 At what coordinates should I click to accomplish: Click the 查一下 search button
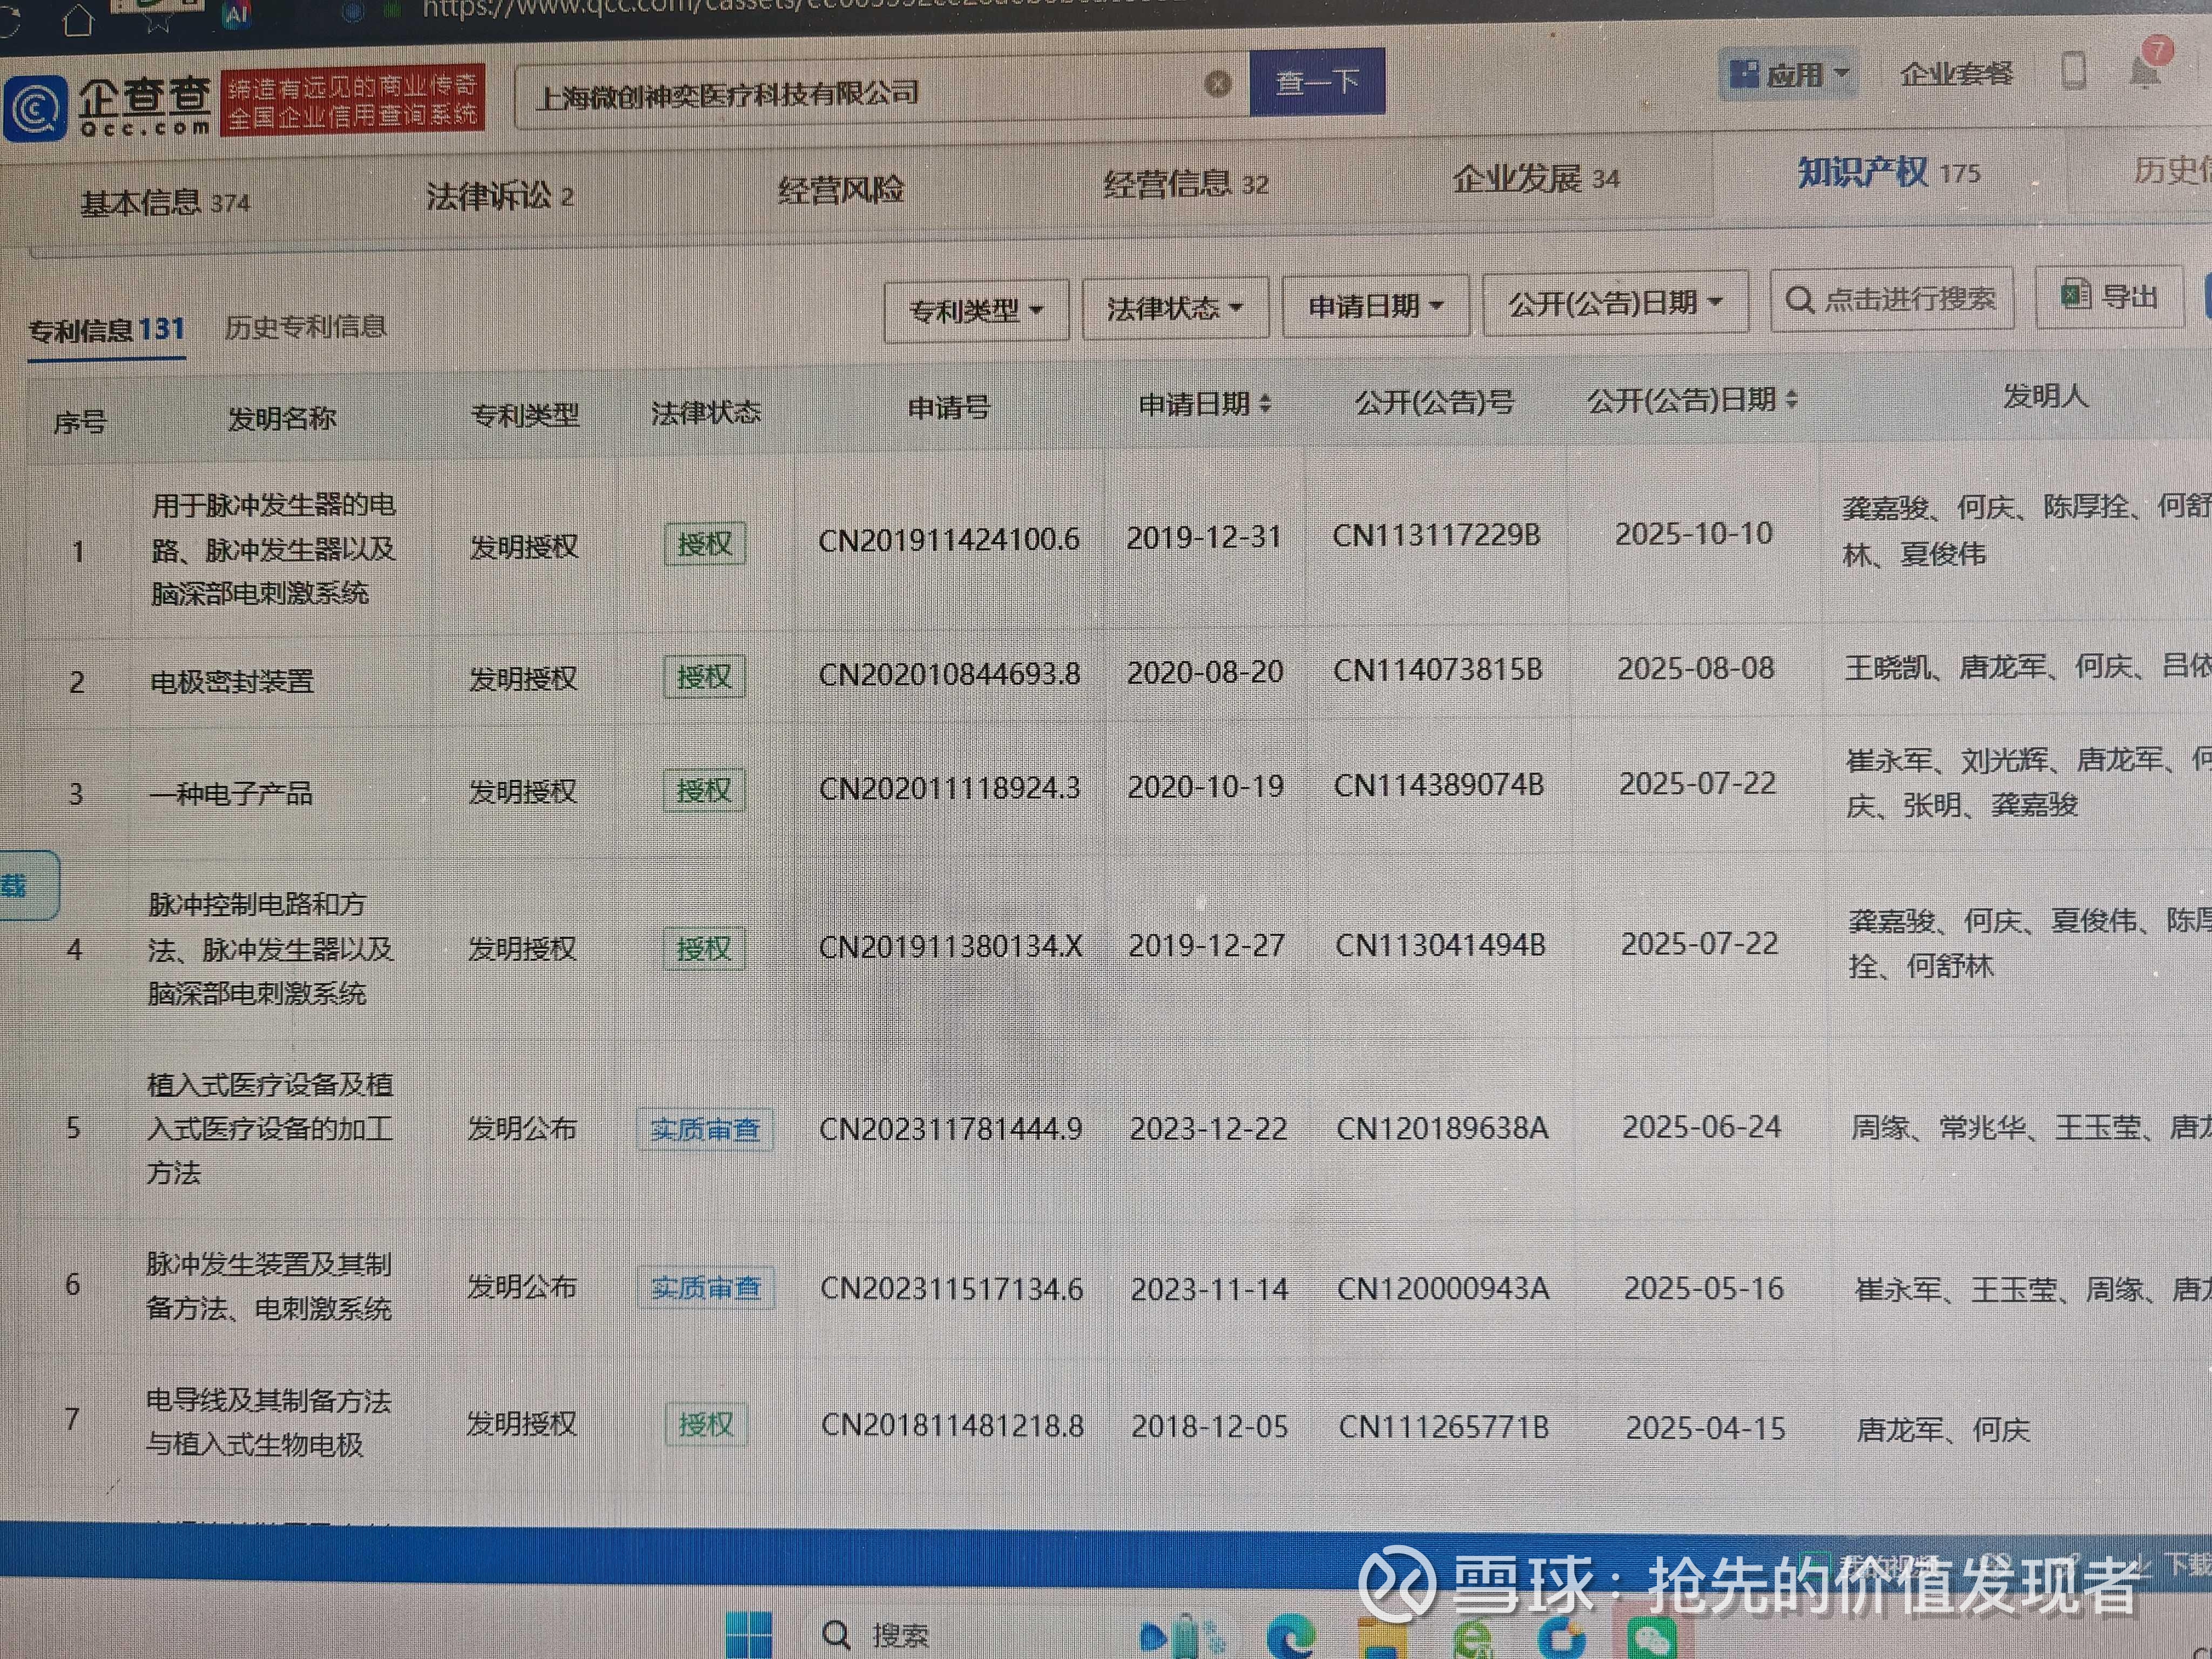click(1316, 81)
